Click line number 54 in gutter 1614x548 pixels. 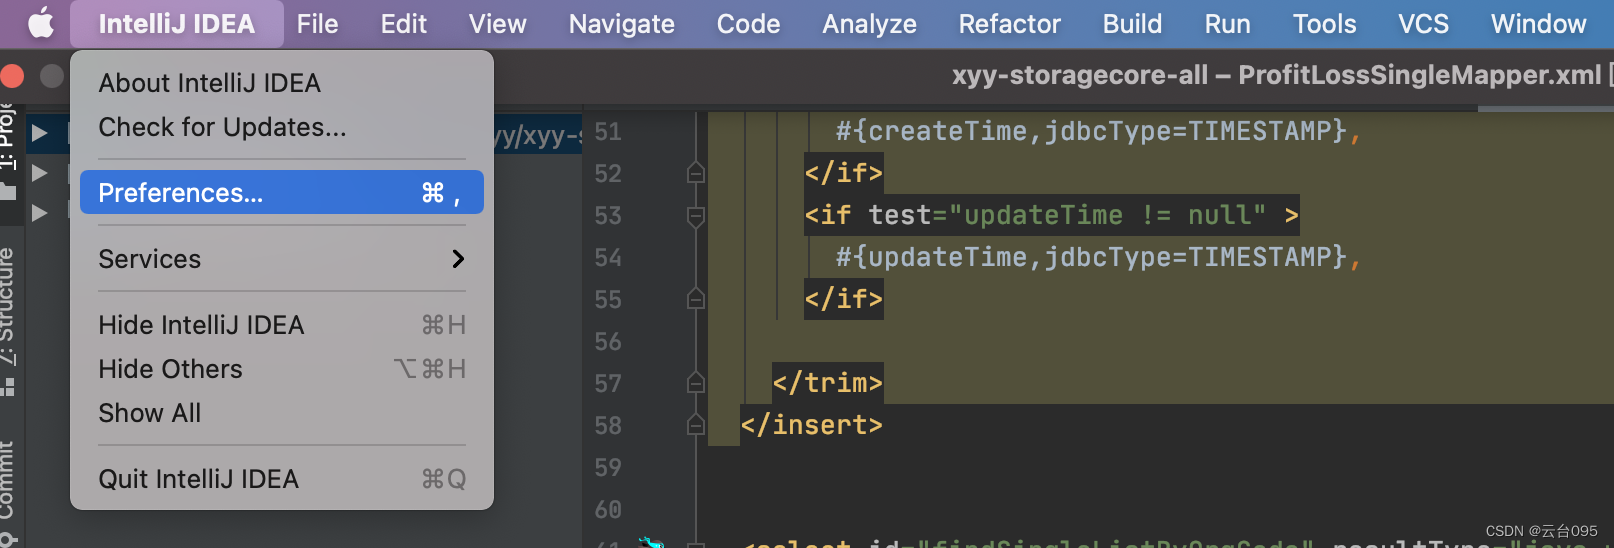click(x=608, y=258)
